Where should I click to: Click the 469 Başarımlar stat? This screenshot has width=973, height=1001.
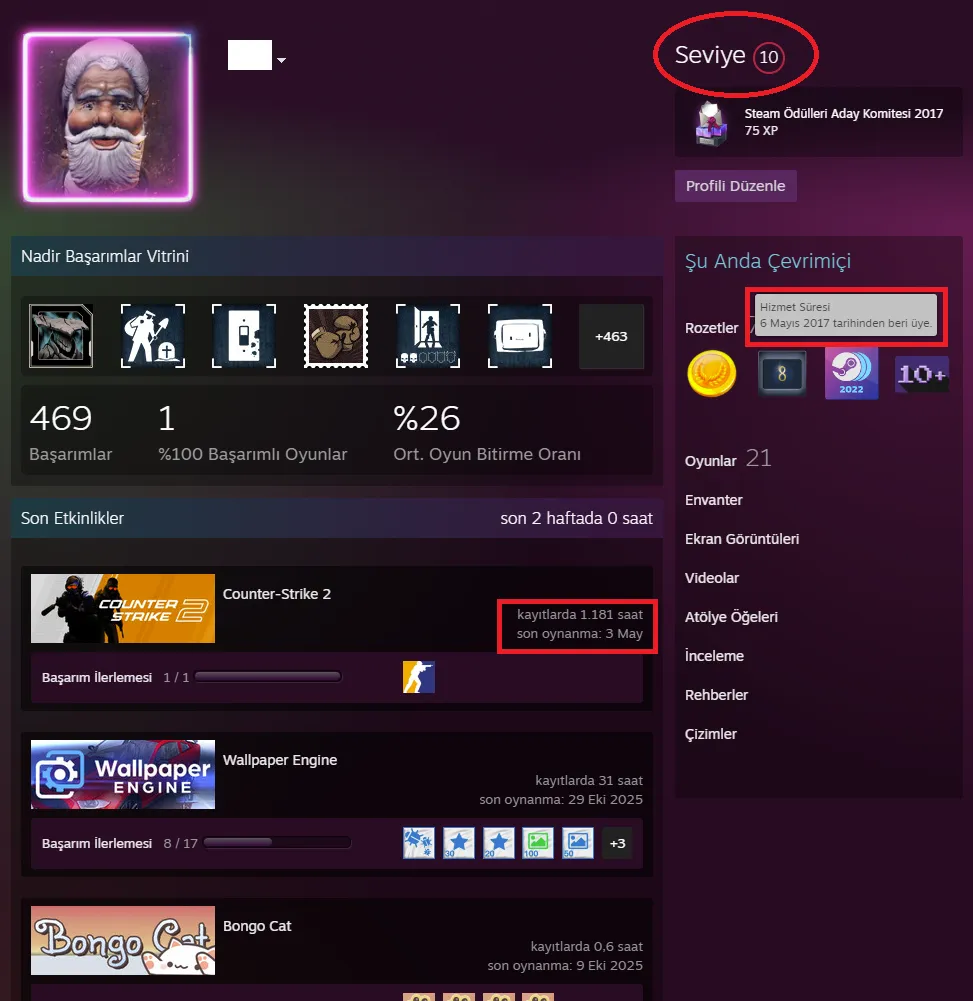(70, 432)
